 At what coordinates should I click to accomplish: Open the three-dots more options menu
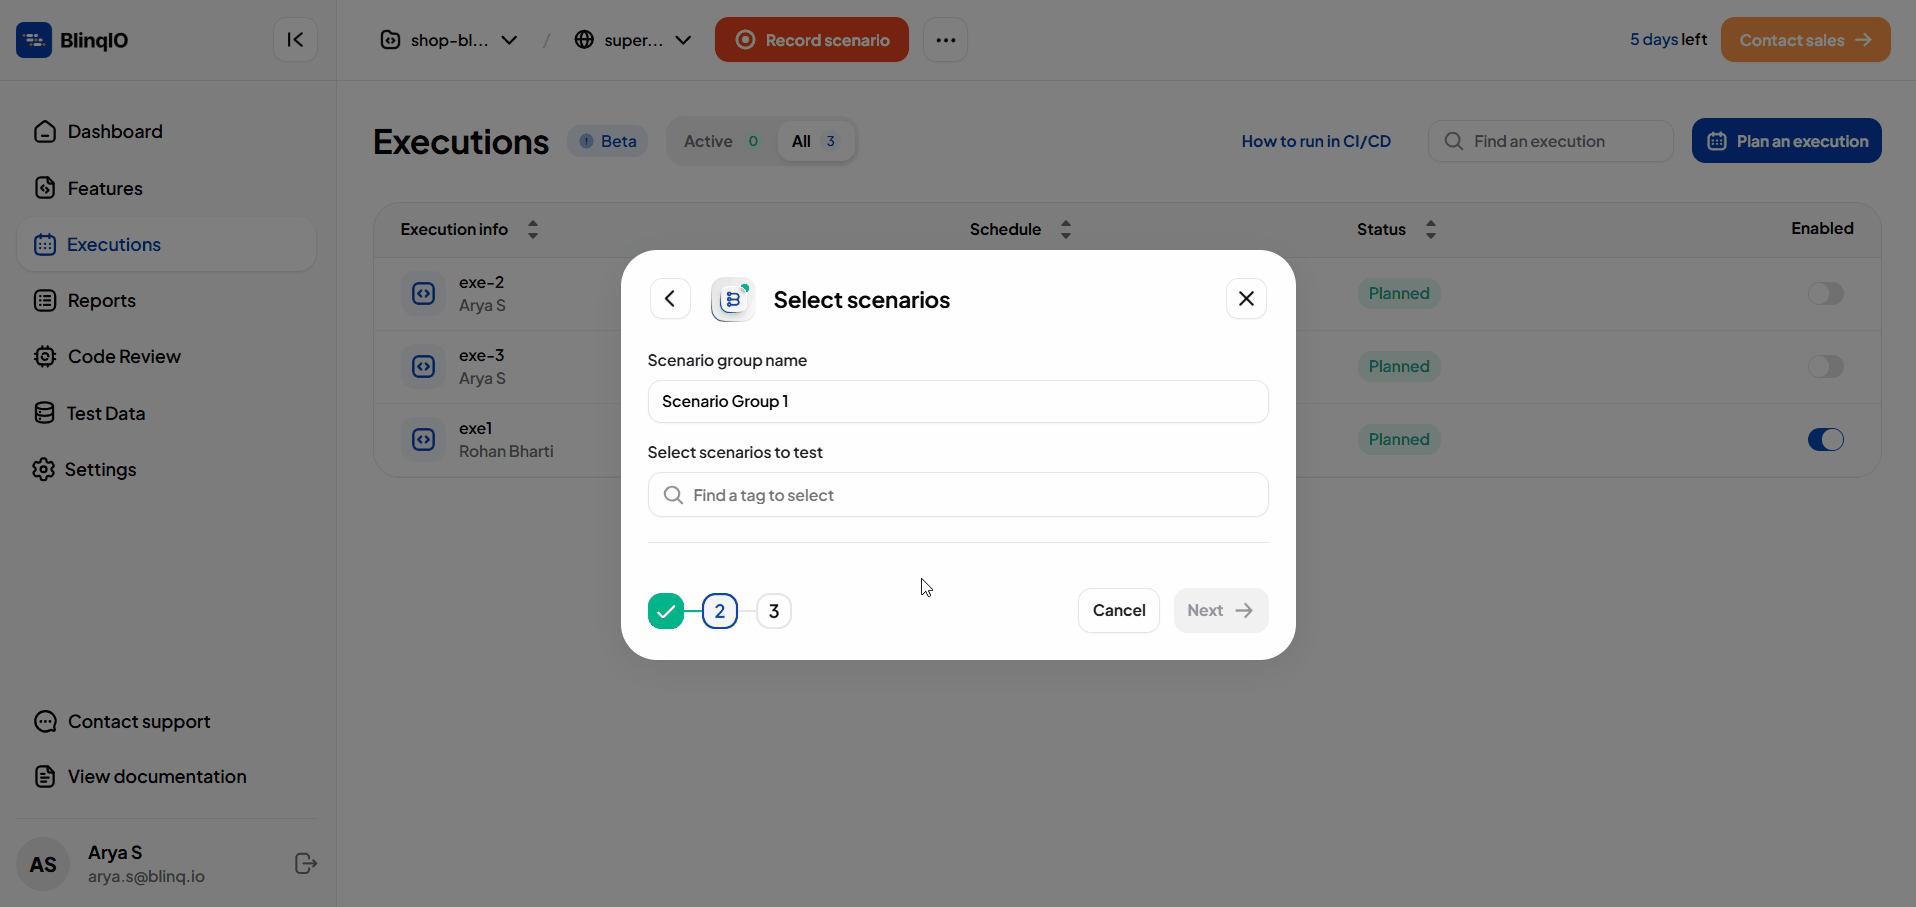click(945, 40)
